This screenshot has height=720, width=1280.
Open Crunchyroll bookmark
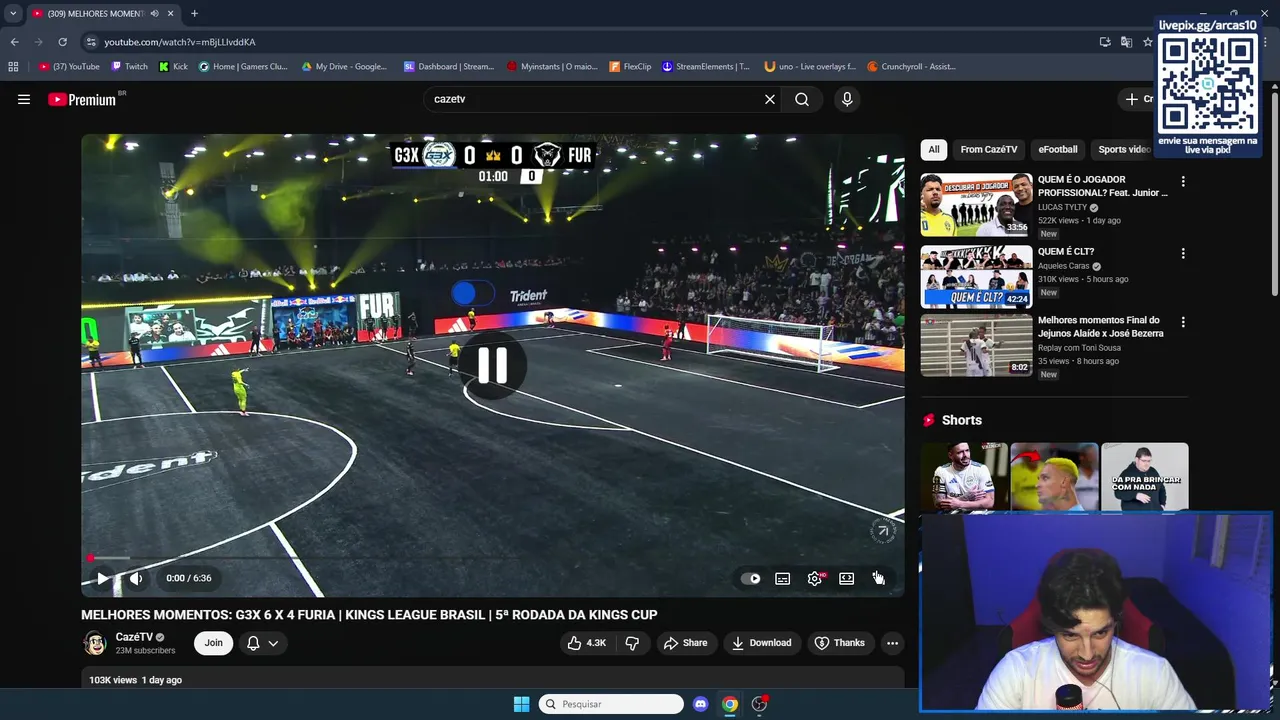(911, 67)
